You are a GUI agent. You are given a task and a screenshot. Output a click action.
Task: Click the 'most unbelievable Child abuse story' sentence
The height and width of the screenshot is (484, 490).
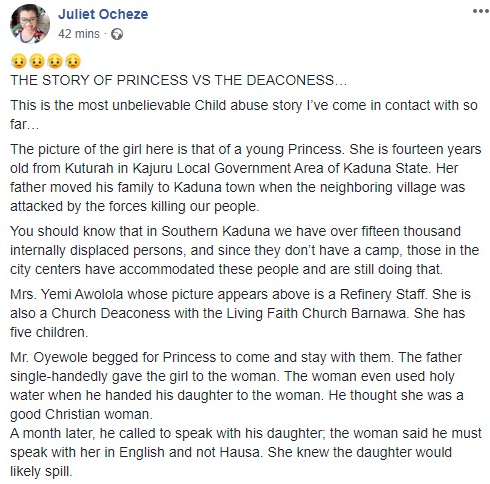point(244,115)
